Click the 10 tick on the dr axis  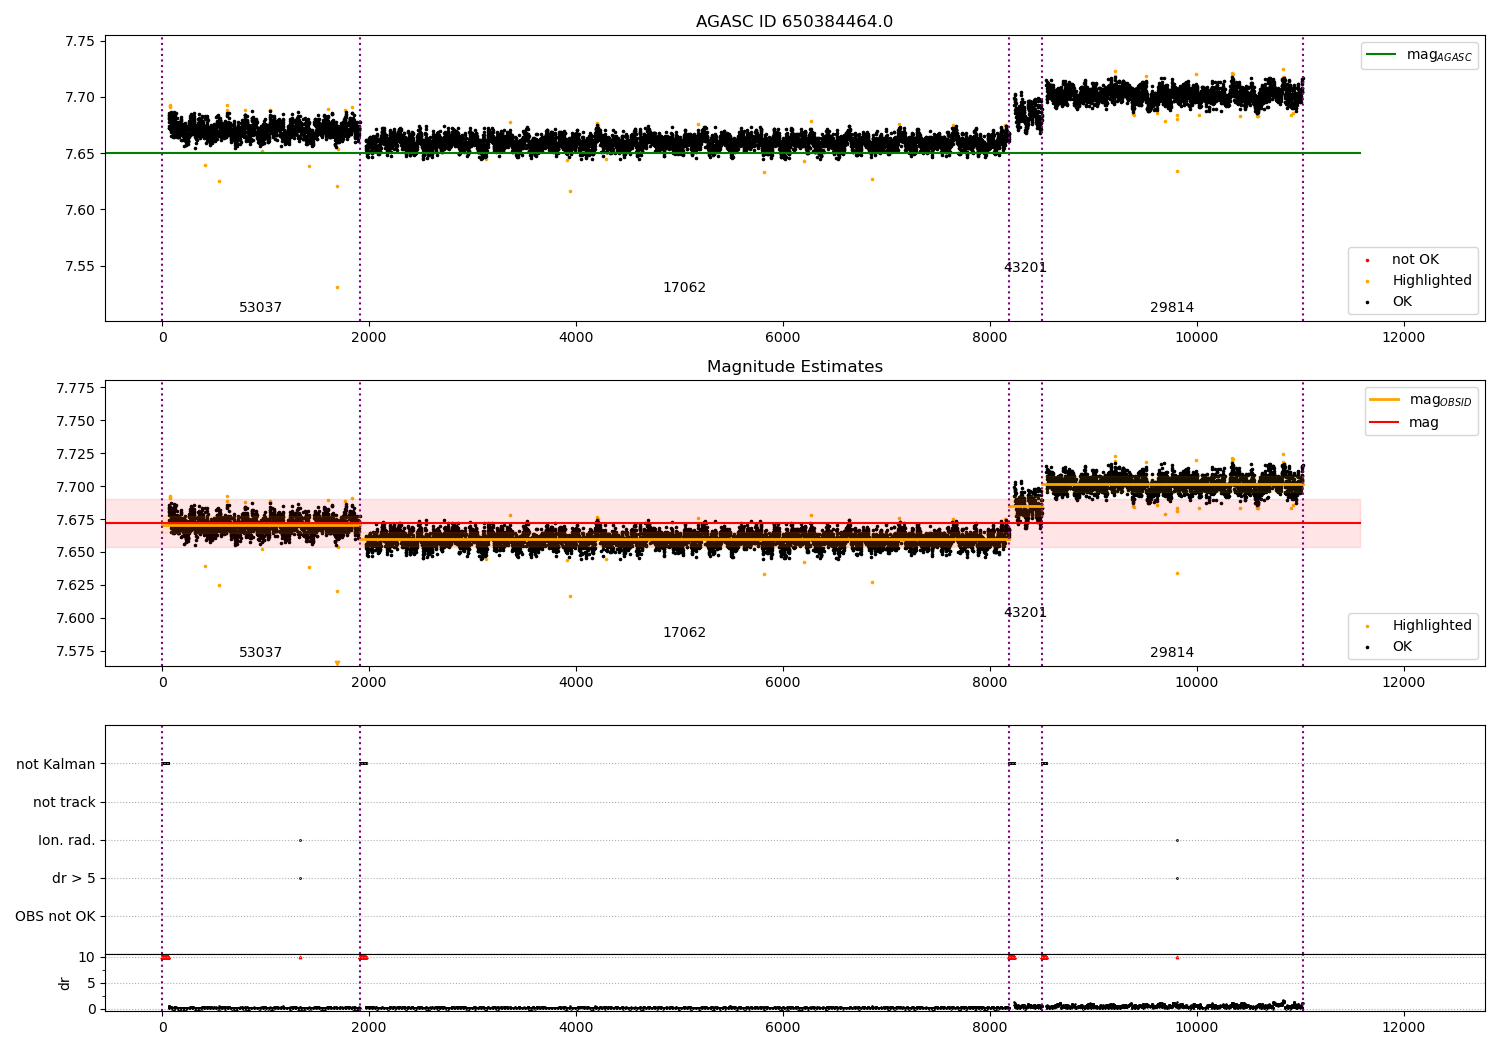[87, 958]
